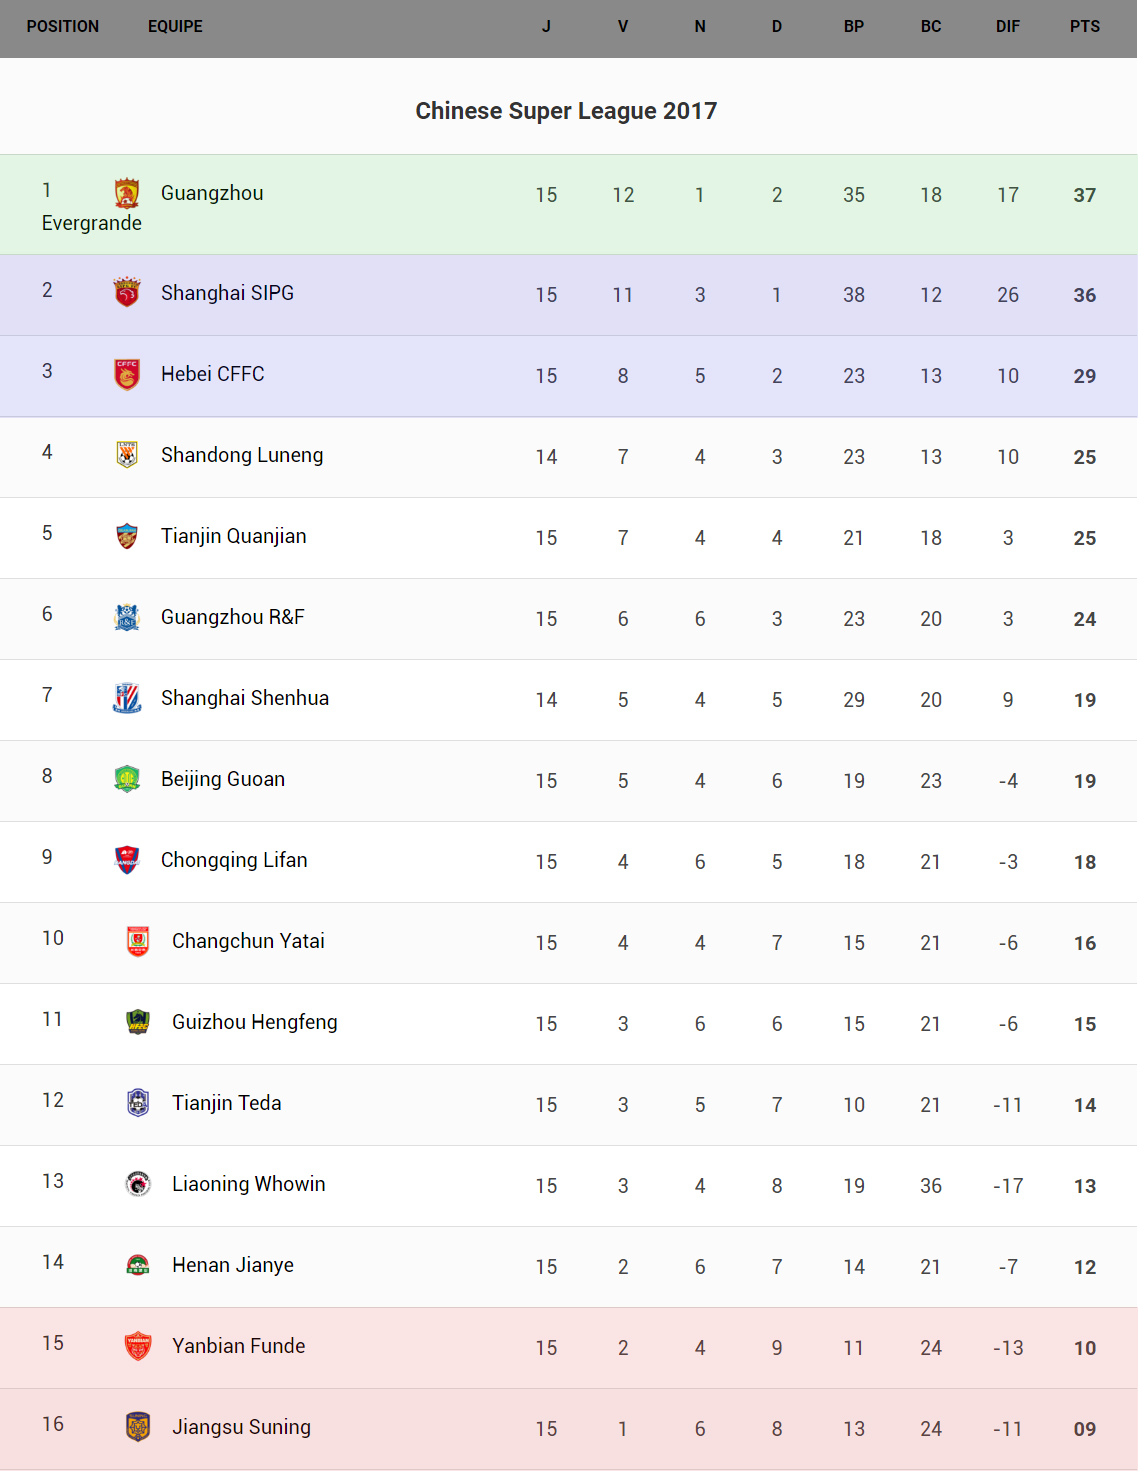The image size is (1138, 1475).
Task: Select the Tianjin Teda team name
Action: click(226, 1103)
